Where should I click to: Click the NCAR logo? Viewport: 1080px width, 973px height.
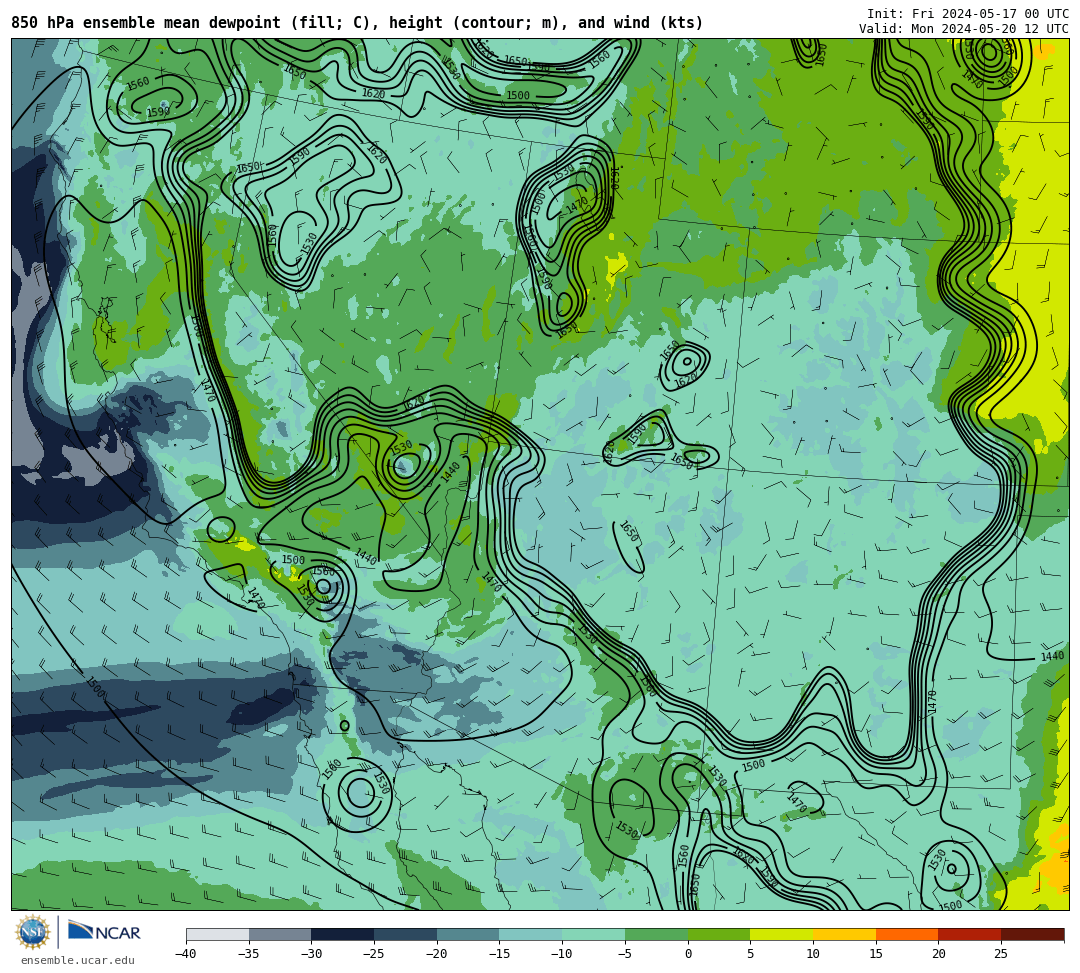(104, 932)
